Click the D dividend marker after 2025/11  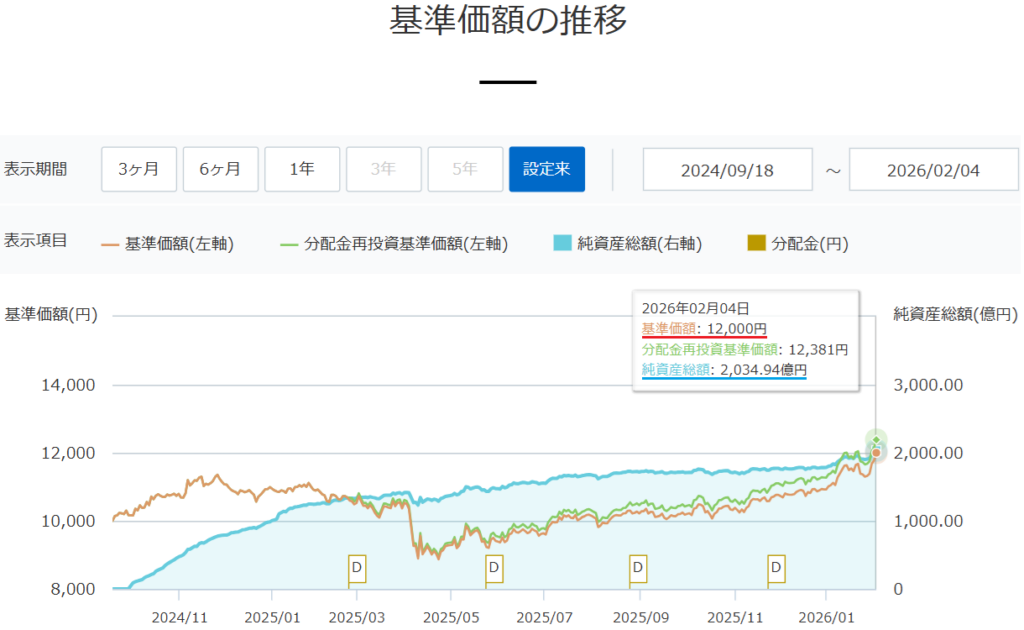(x=776, y=568)
